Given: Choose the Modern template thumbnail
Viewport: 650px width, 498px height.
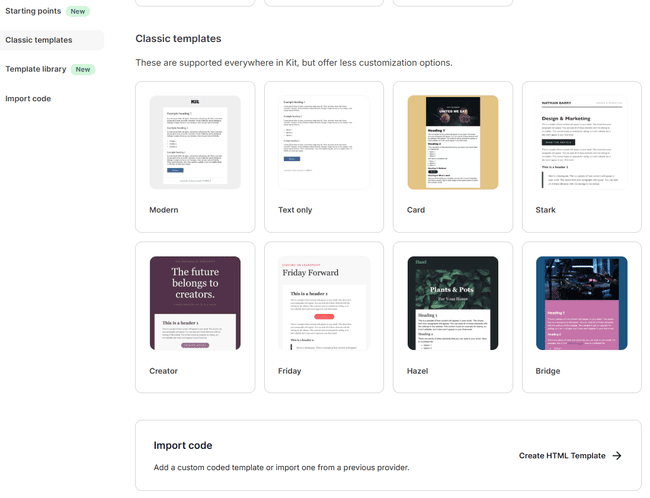Looking at the screenshot, I should click(x=194, y=142).
